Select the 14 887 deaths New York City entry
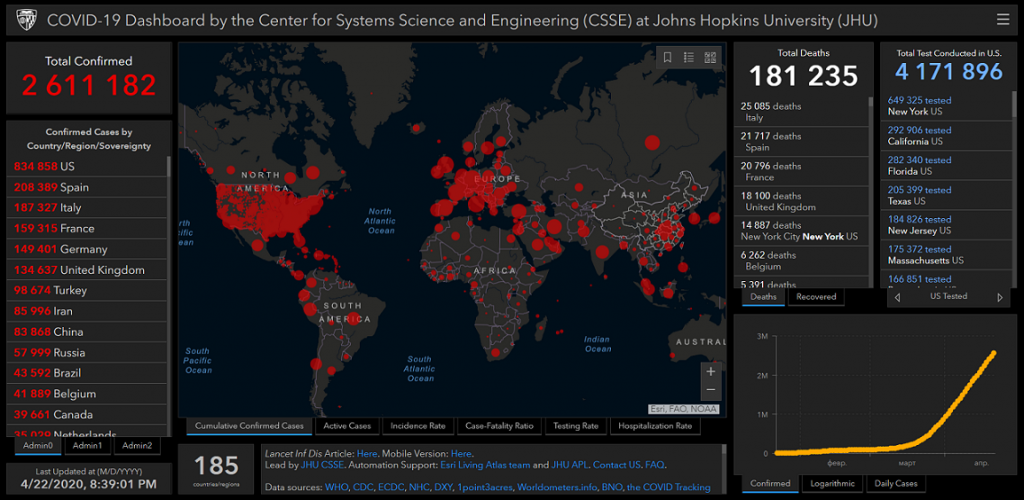1024x500 pixels. tap(802, 231)
